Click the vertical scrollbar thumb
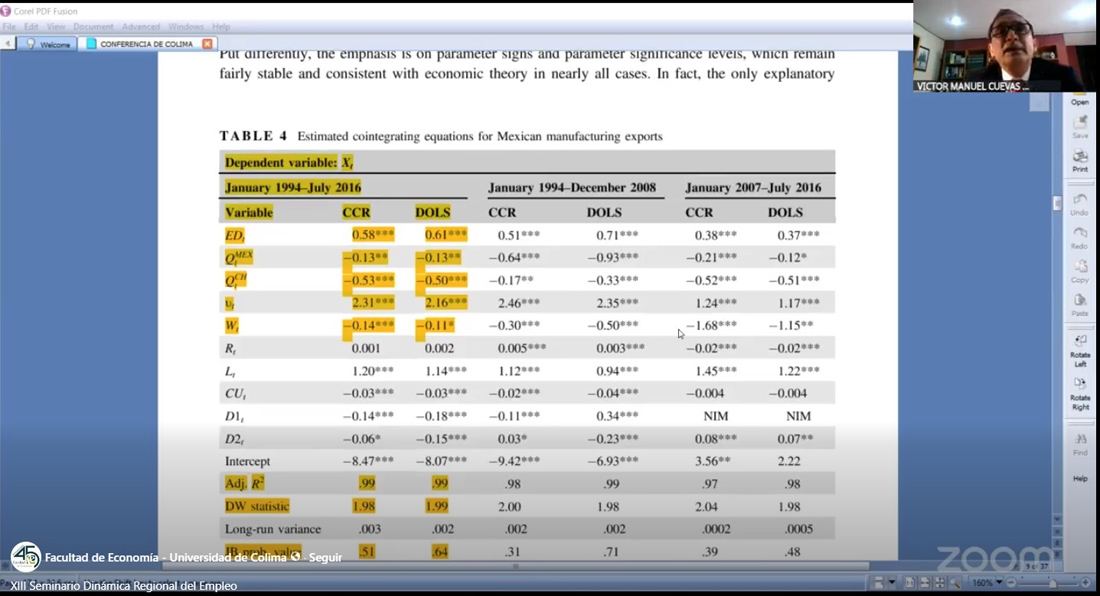Screen dimensions: 1100x596 [1058, 203]
